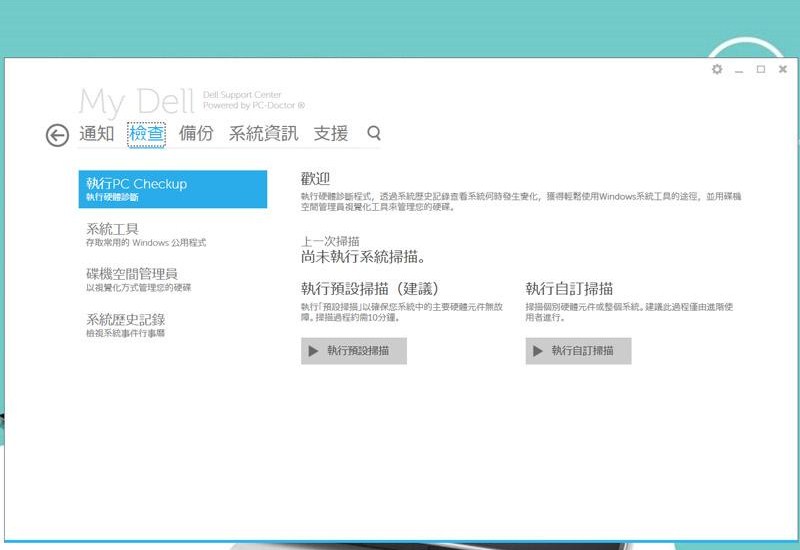Open the 支援 tab

[x=331, y=133]
